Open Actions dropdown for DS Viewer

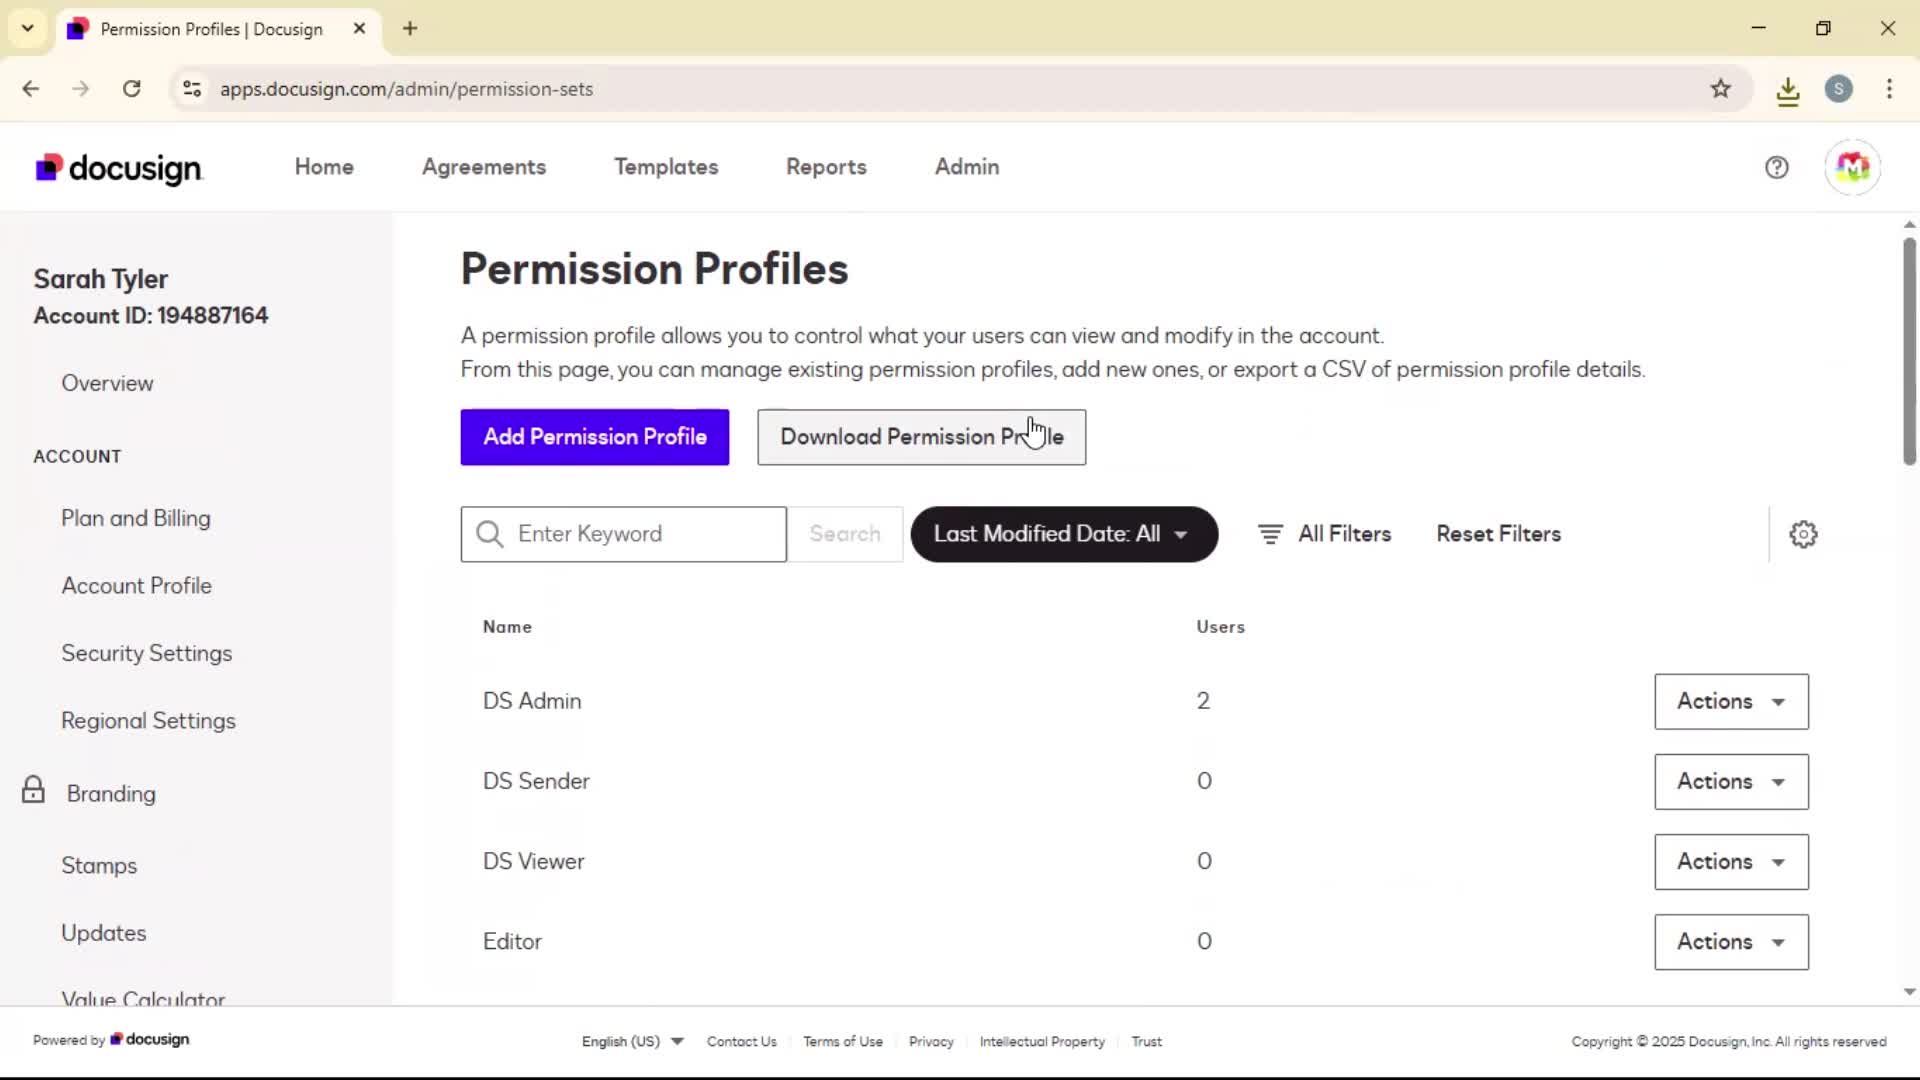click(1731, 861)
